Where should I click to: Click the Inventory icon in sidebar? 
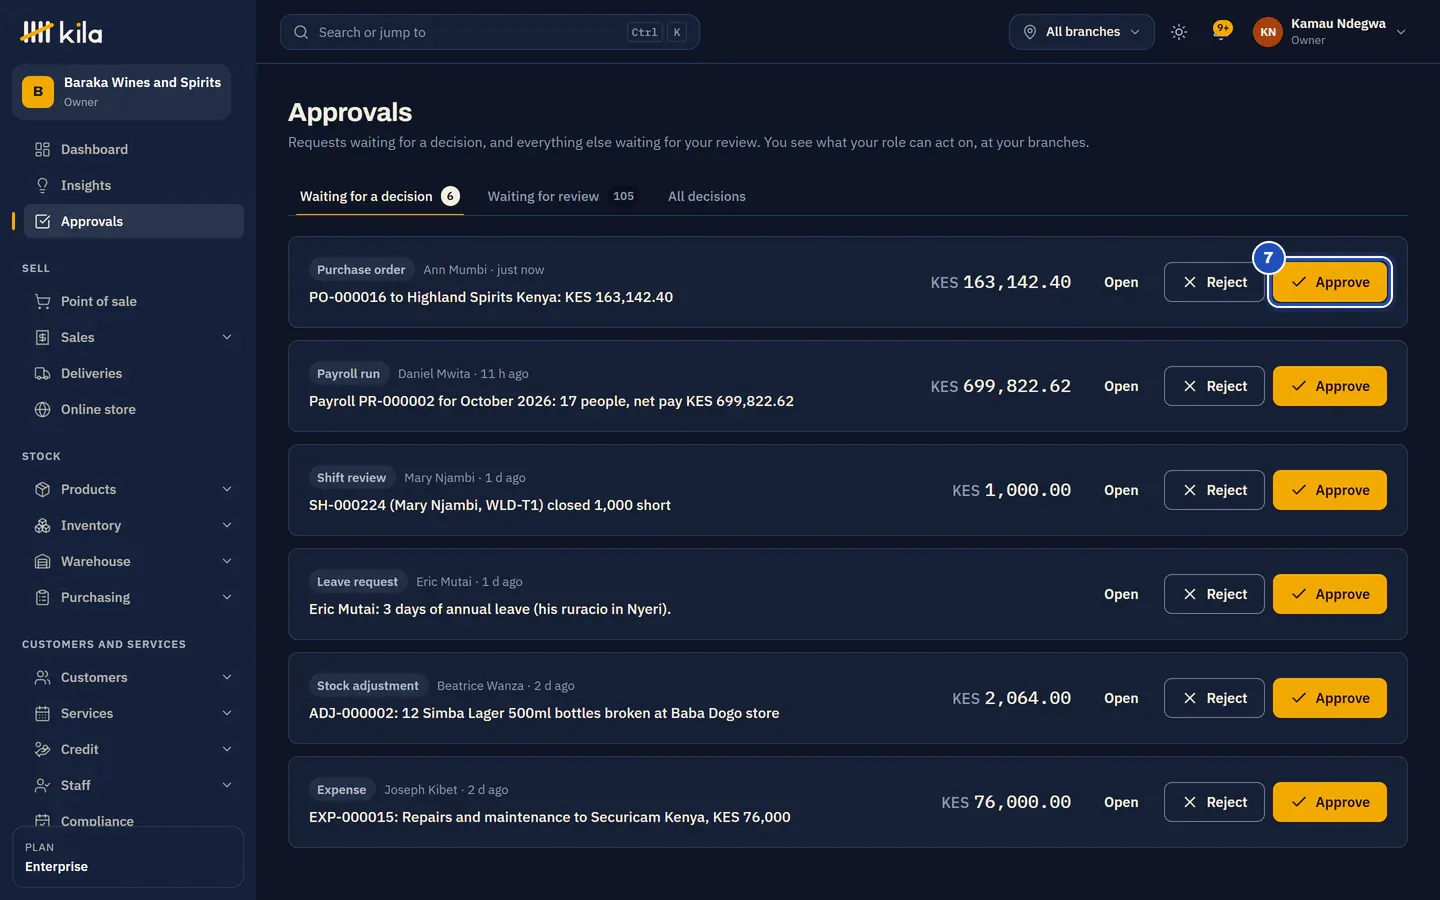pyautogui.click(x=42, y=525)
